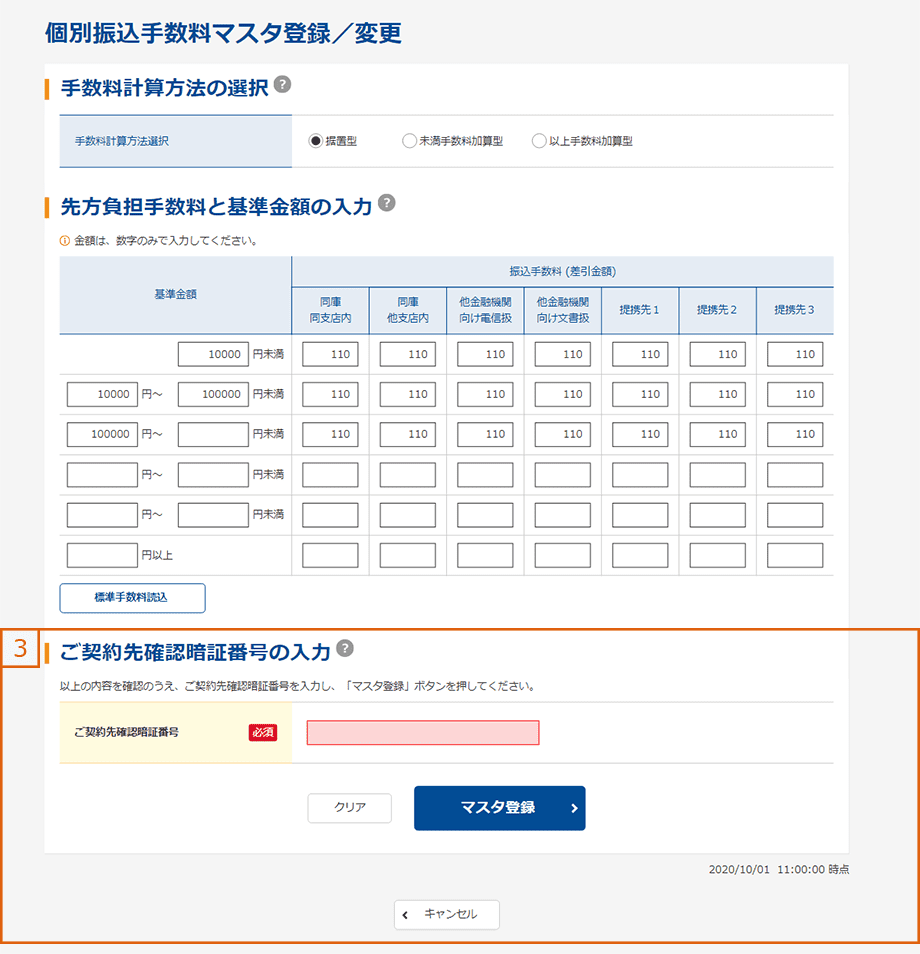Image resolution: width=920 pixels, height=954 pixels.
Task: Click second row 提携先3 fee field
Action: pyautogui.click(x=795, y=394)
